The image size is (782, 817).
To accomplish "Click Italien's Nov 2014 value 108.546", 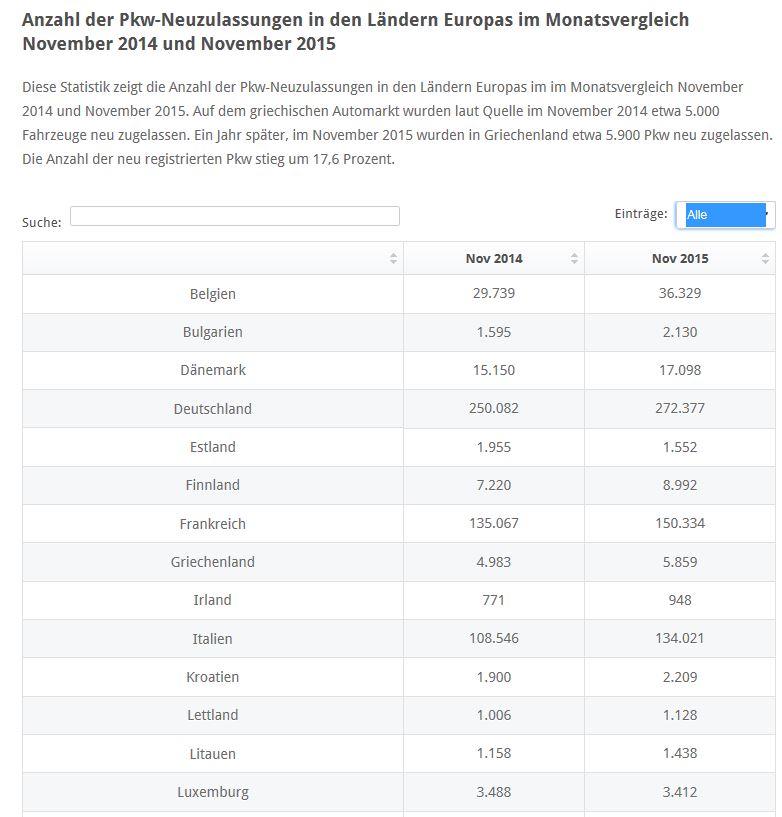I will click(x=494, y=639).
